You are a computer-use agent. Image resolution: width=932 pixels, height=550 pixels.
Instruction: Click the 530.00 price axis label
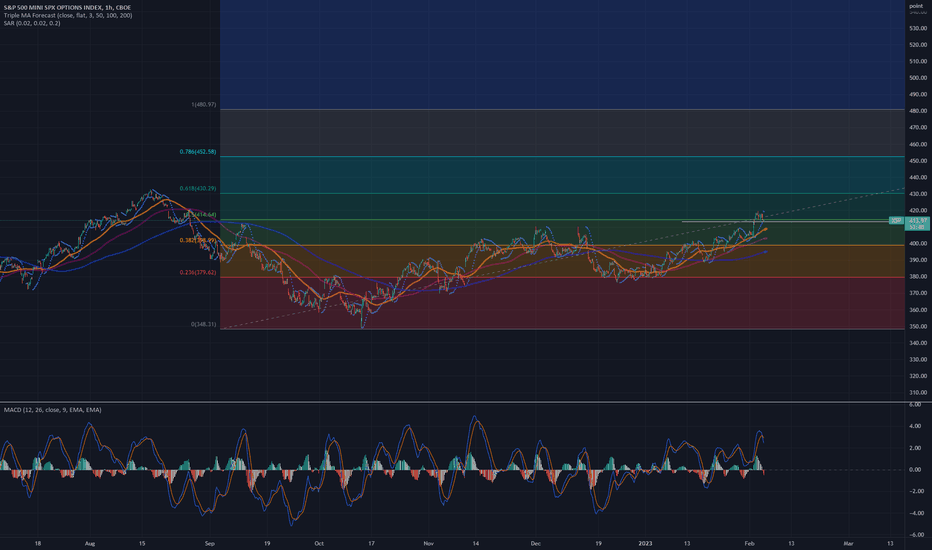[x=918, y=28]
